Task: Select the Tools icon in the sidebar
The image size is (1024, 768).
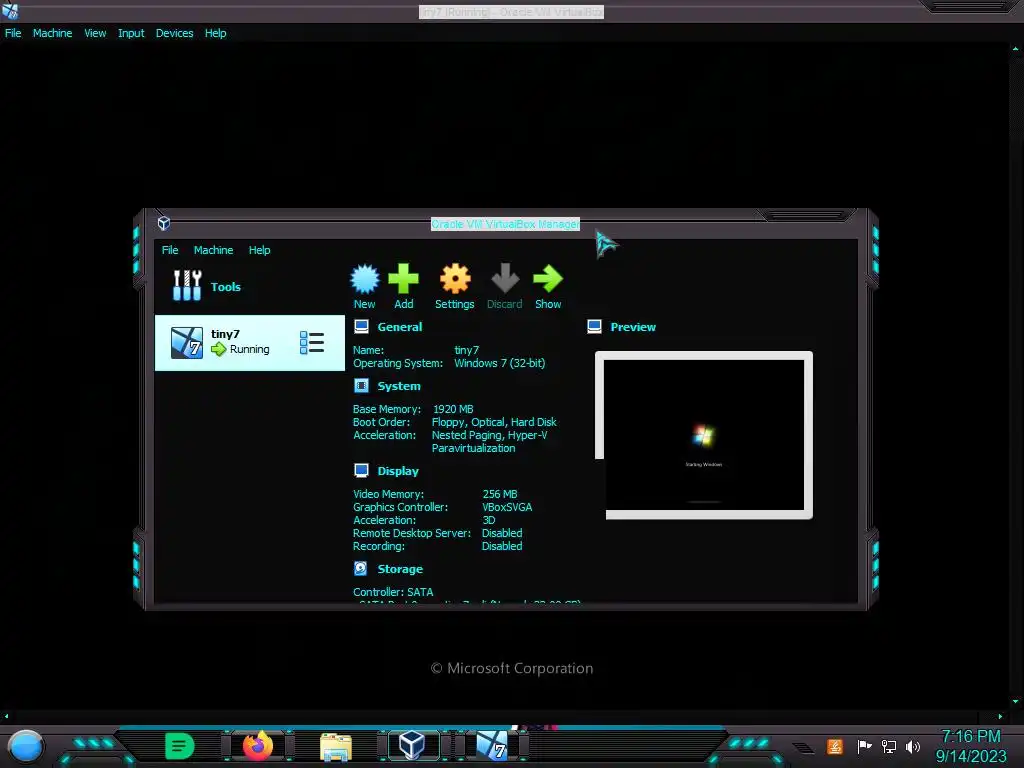Action: tap(187, 285)
